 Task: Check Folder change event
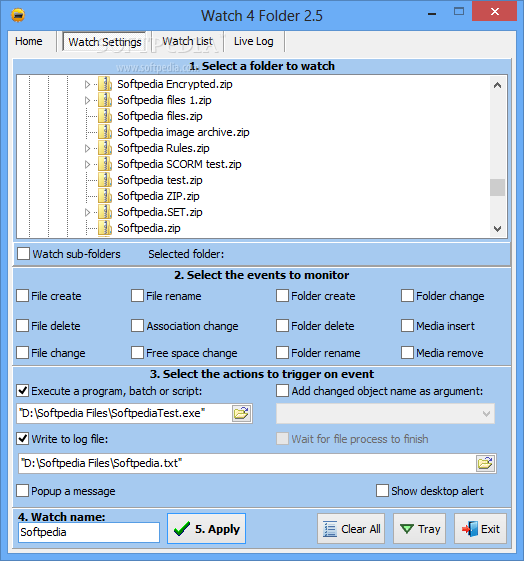[407, 296]
